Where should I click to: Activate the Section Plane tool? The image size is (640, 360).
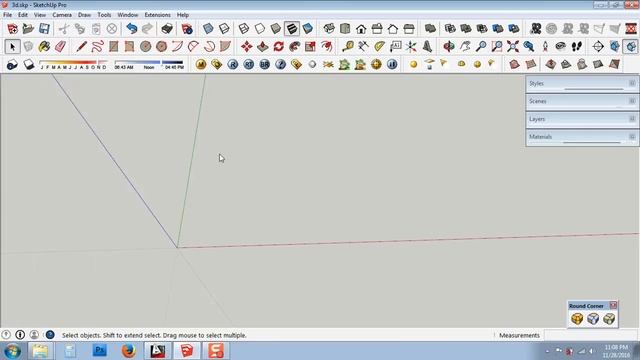coord(598,47)
